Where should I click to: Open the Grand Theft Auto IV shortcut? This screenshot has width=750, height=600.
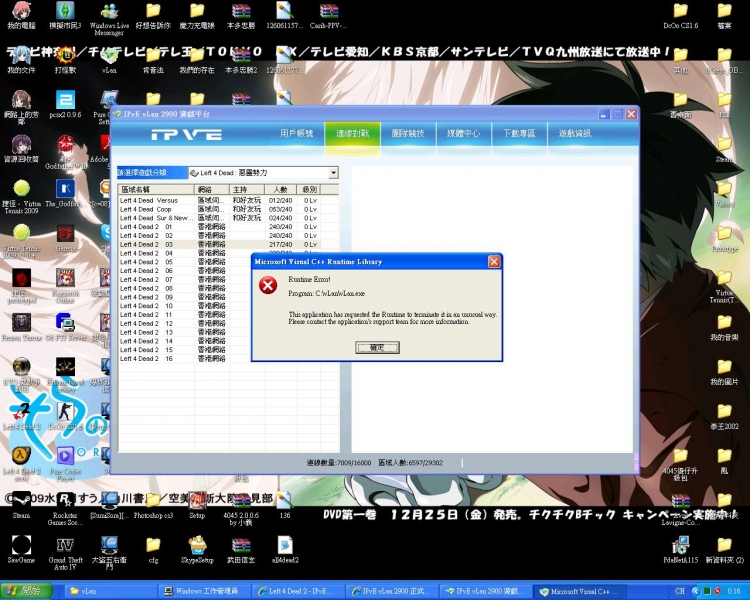pos(65,545)
